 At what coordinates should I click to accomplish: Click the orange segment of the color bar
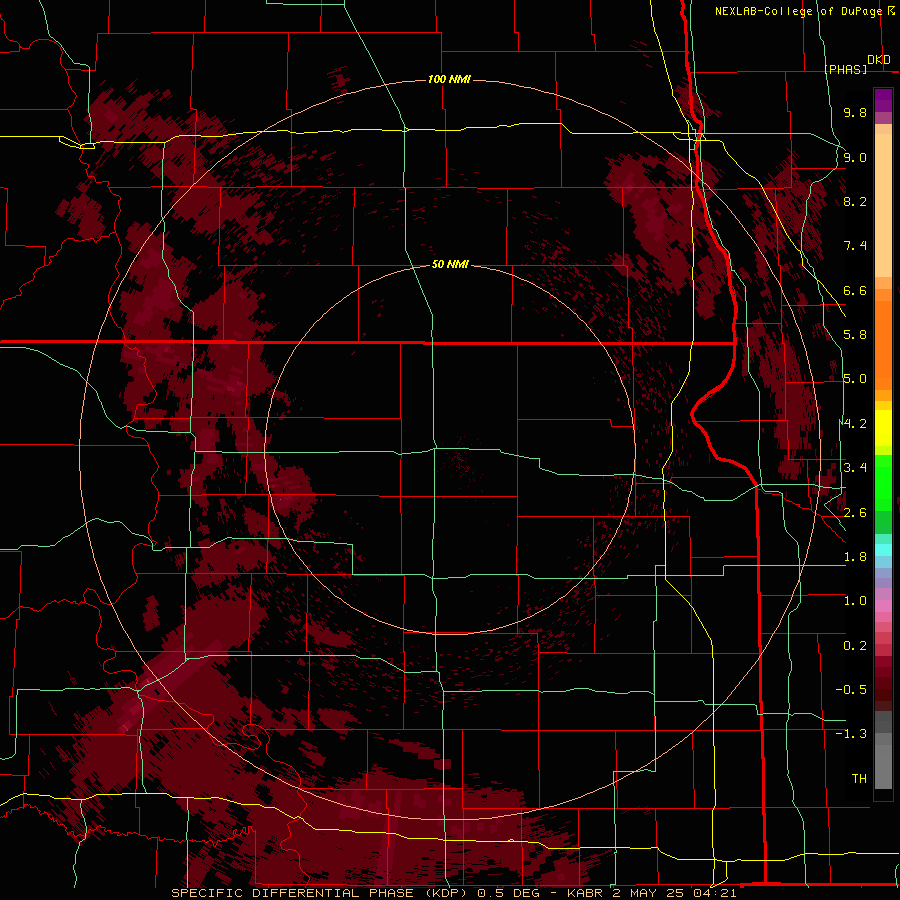tap(883, 345)
